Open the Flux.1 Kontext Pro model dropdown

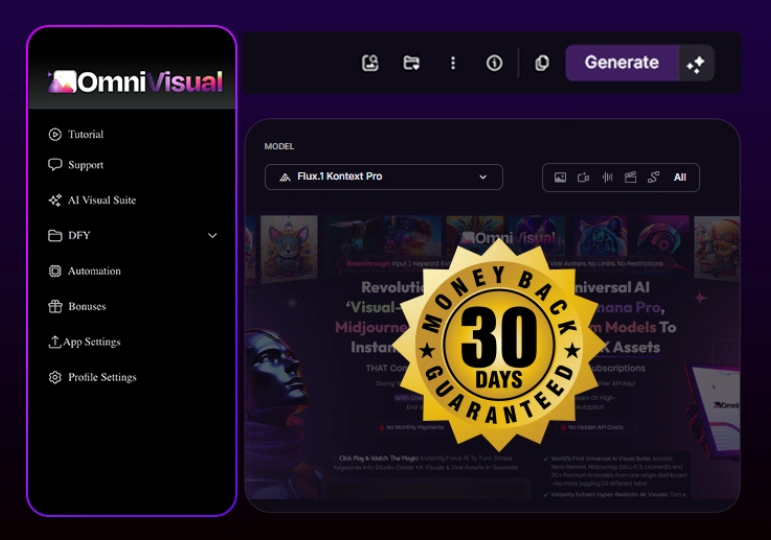(384, 177)
